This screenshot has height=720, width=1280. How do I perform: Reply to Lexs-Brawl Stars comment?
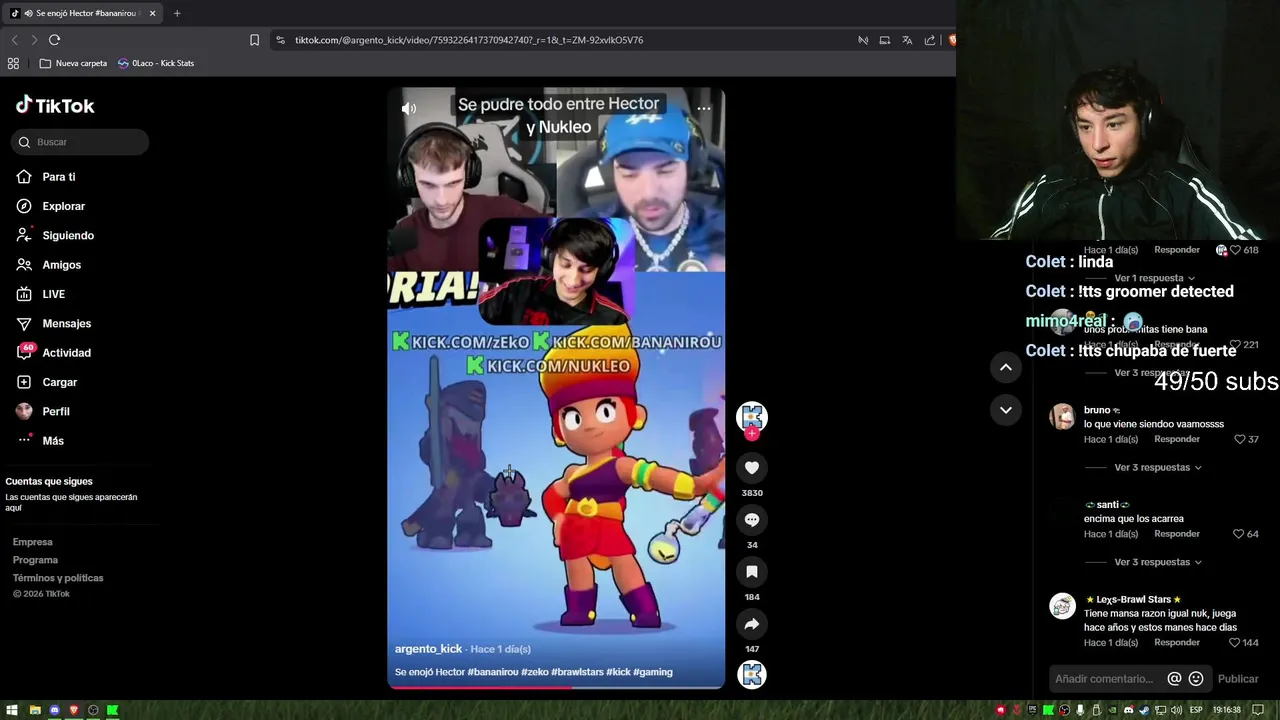[x=1177, y=642]
